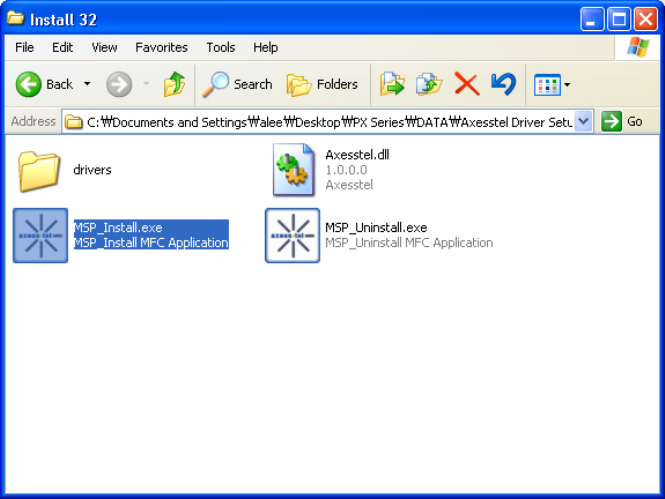Viewport: 665px width, 499px height.
Task: Click the Windows flag logo
Action: (638, 47)
